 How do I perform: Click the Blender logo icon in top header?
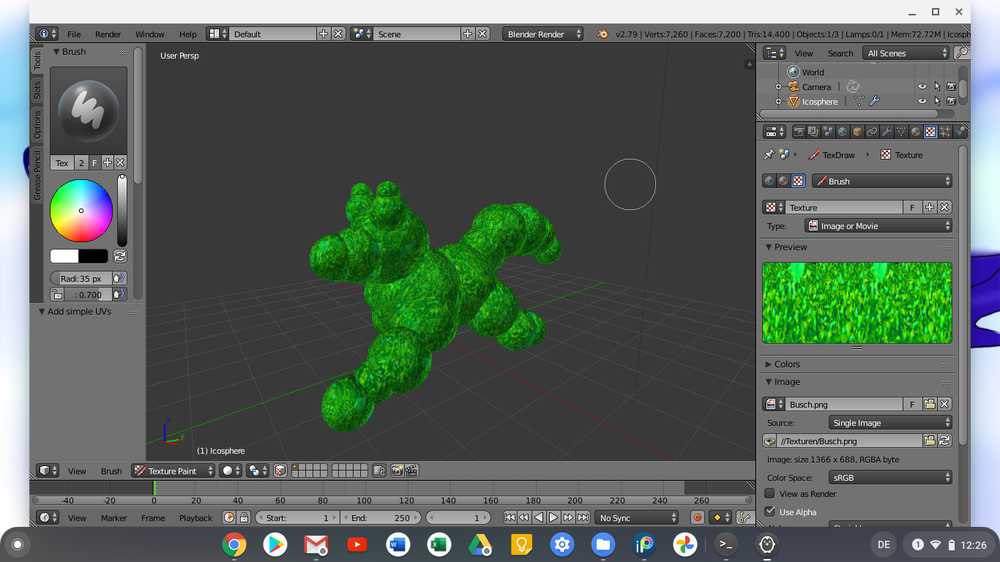(x=603, y=34)
